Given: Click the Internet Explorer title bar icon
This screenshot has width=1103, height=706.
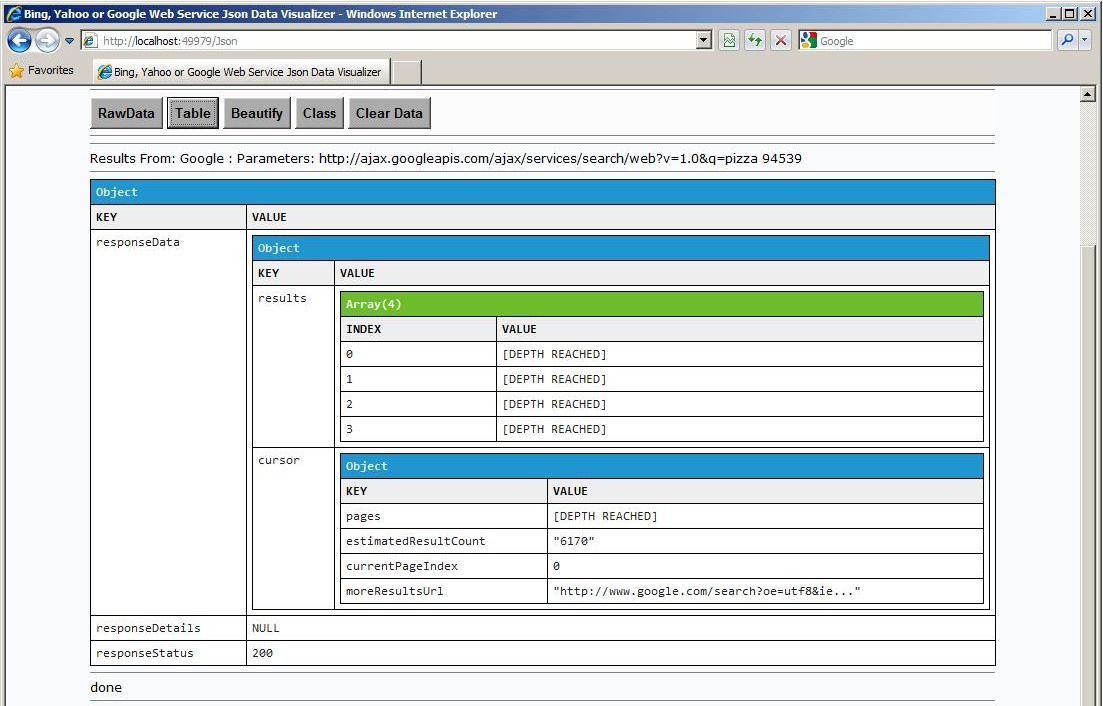Looking at the screenshot, I should tap(13, 13).
